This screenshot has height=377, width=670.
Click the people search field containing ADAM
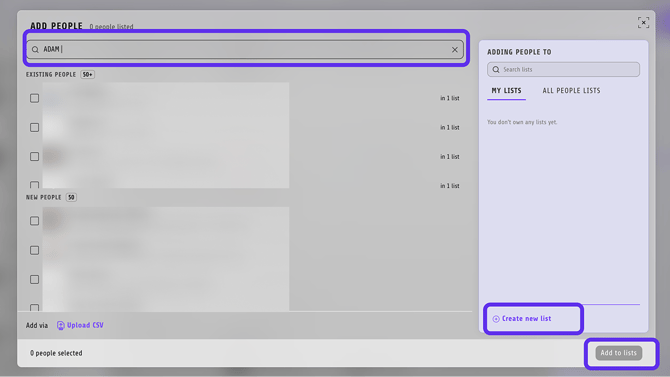245,50
